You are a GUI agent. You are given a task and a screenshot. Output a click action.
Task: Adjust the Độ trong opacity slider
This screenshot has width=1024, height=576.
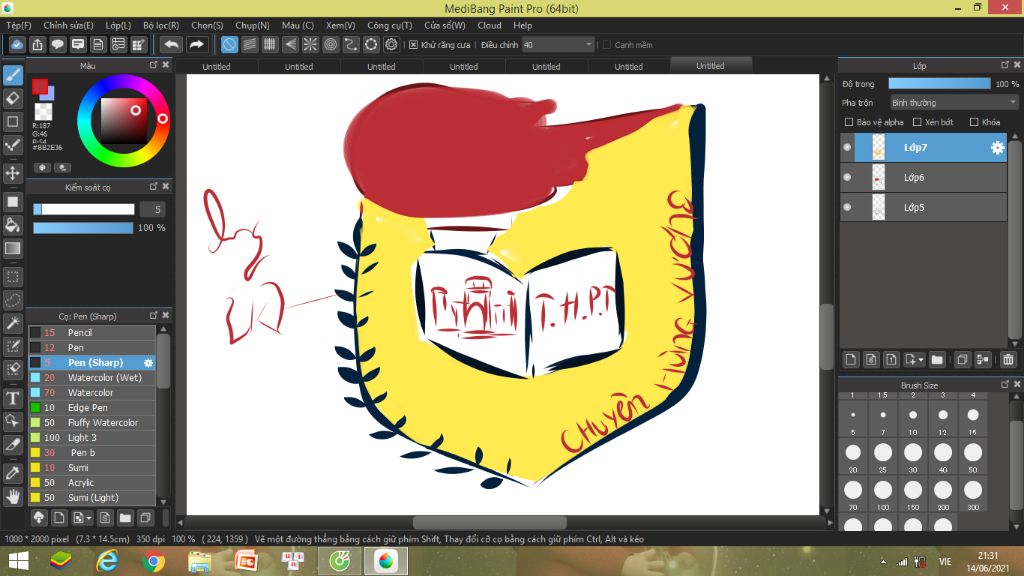pos(939,84)
